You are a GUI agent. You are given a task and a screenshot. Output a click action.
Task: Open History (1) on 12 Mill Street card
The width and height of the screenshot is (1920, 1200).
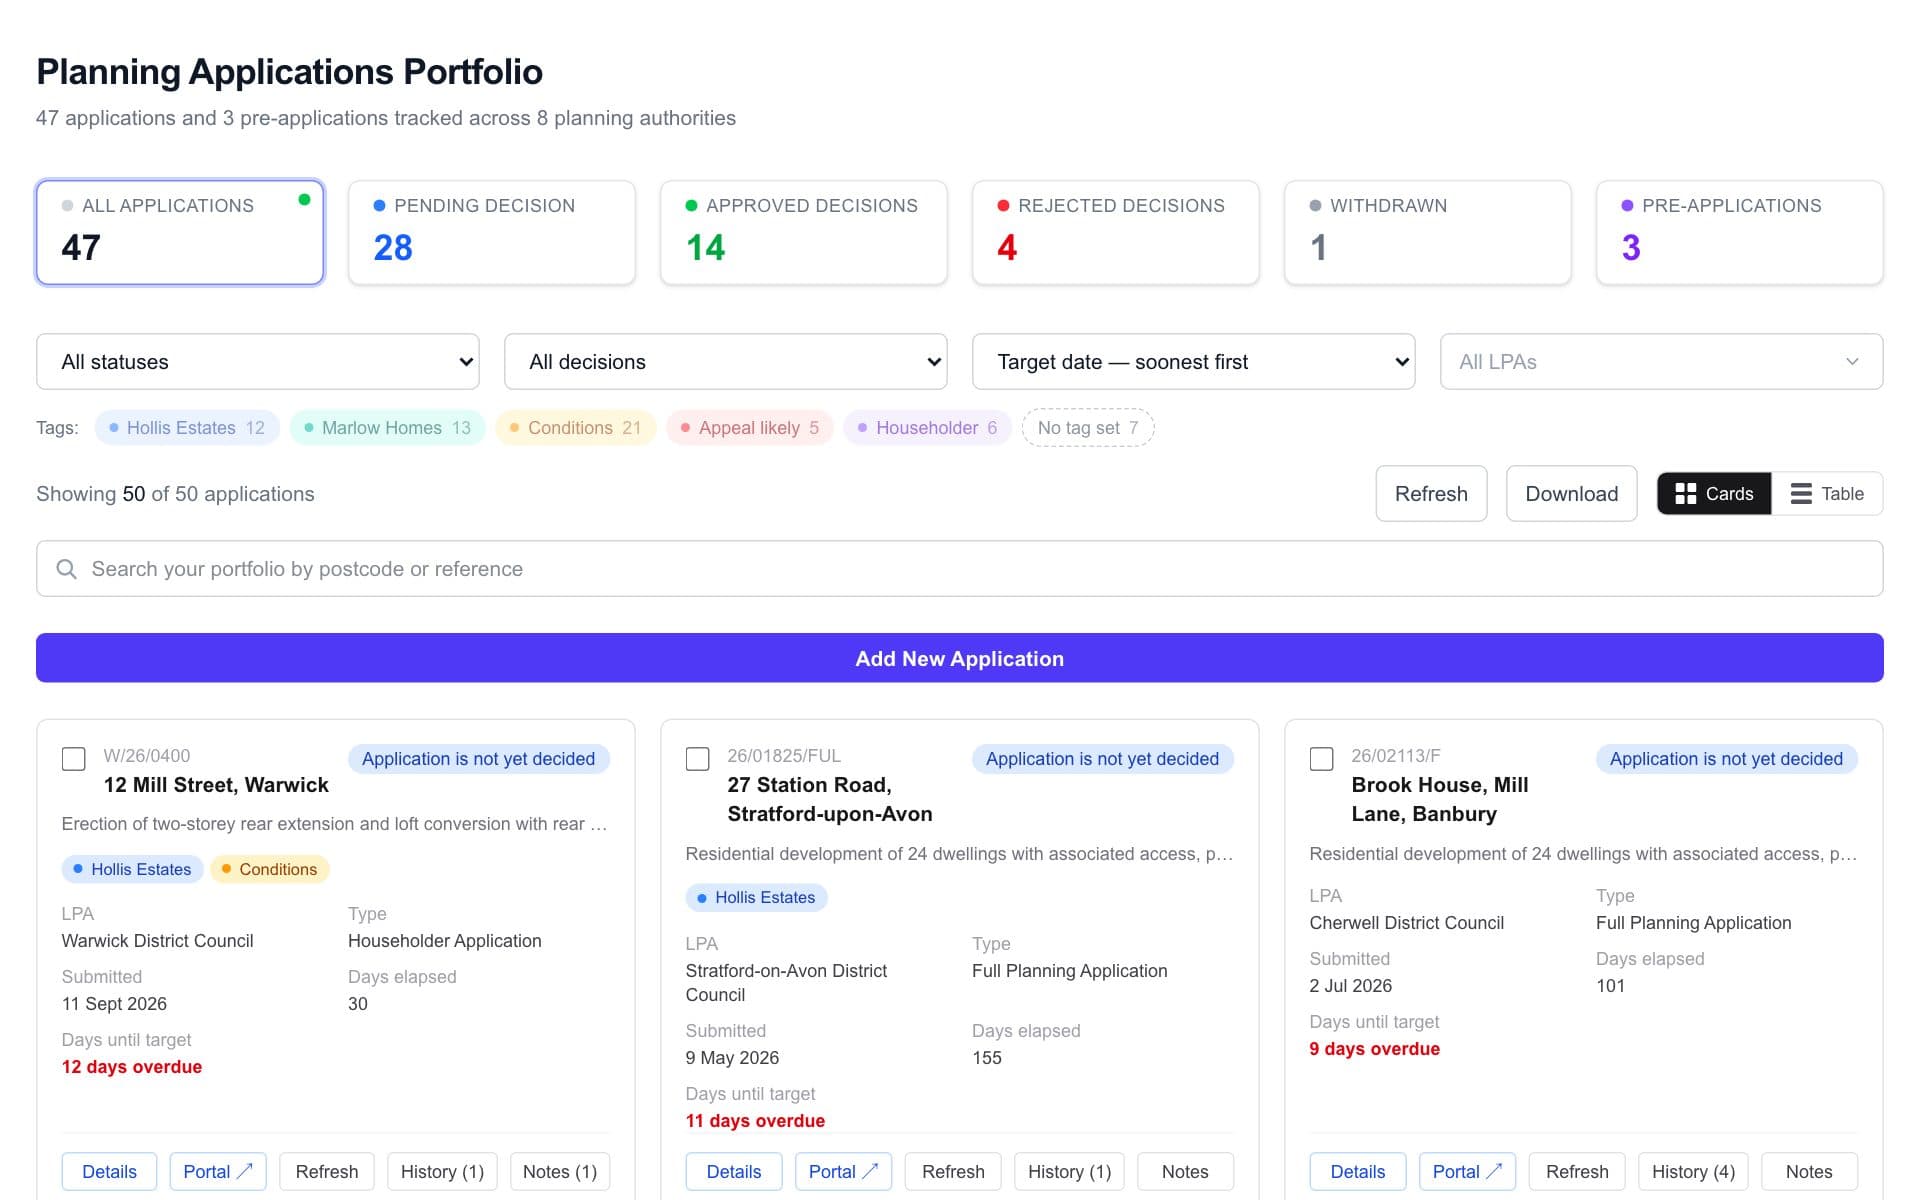[442, 1171]
